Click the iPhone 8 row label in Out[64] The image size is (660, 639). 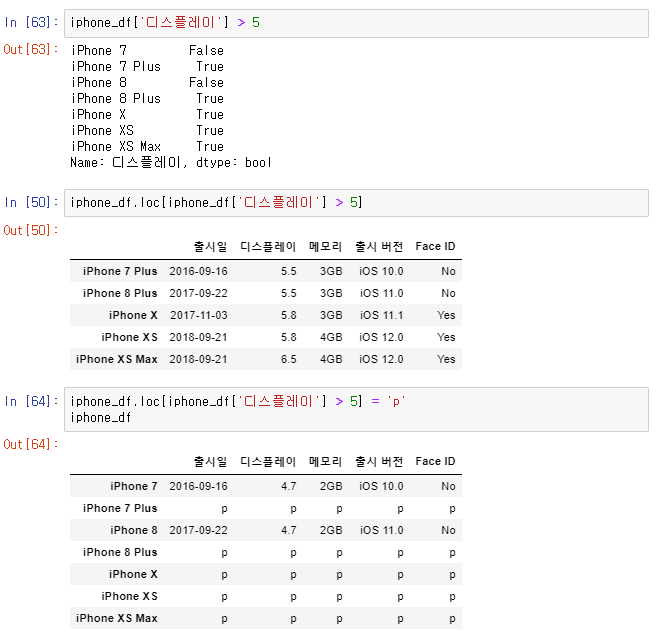(134, 530)
